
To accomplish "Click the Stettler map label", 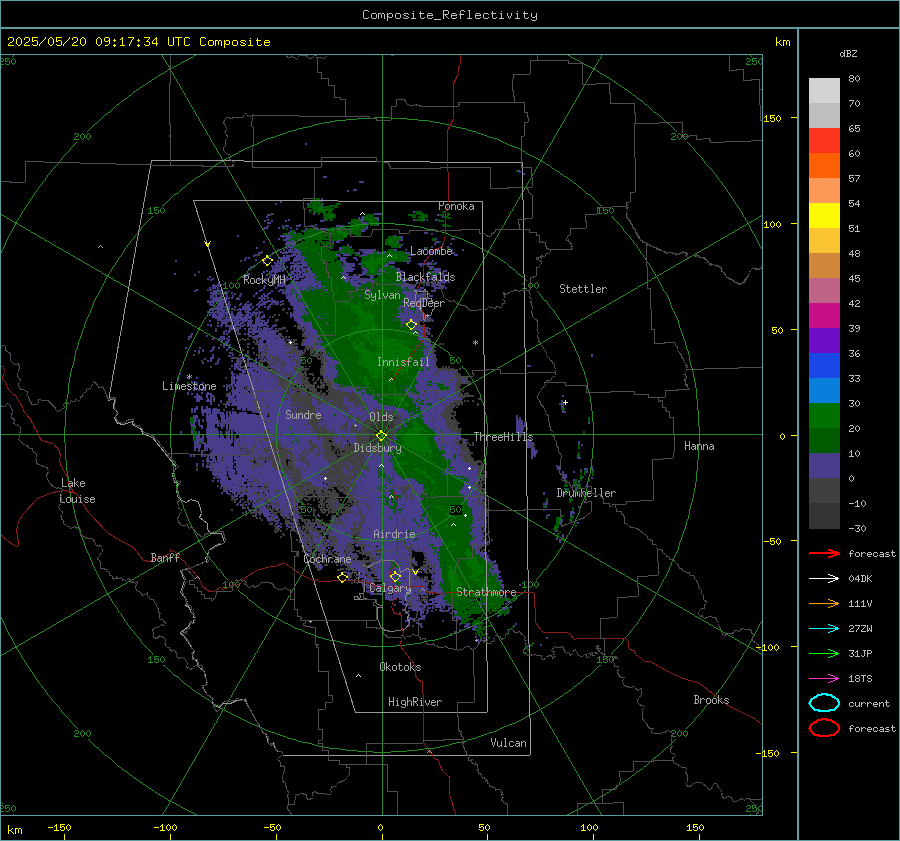I will pos(583,289).
